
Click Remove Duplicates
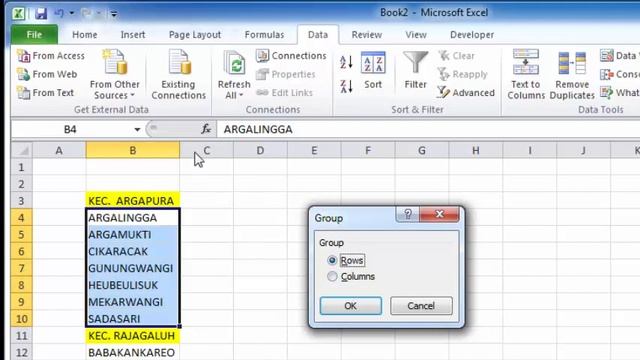pos(572,74)
